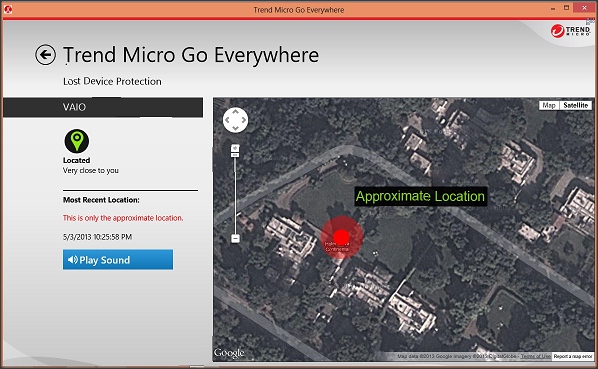Switch the map to Map view
This screenshot has height=369, width=598.
pos(549,105)
